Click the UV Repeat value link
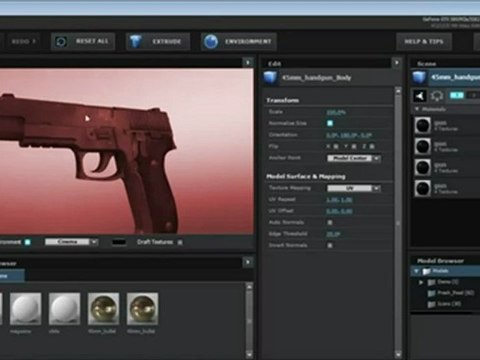 click(339, 200)
